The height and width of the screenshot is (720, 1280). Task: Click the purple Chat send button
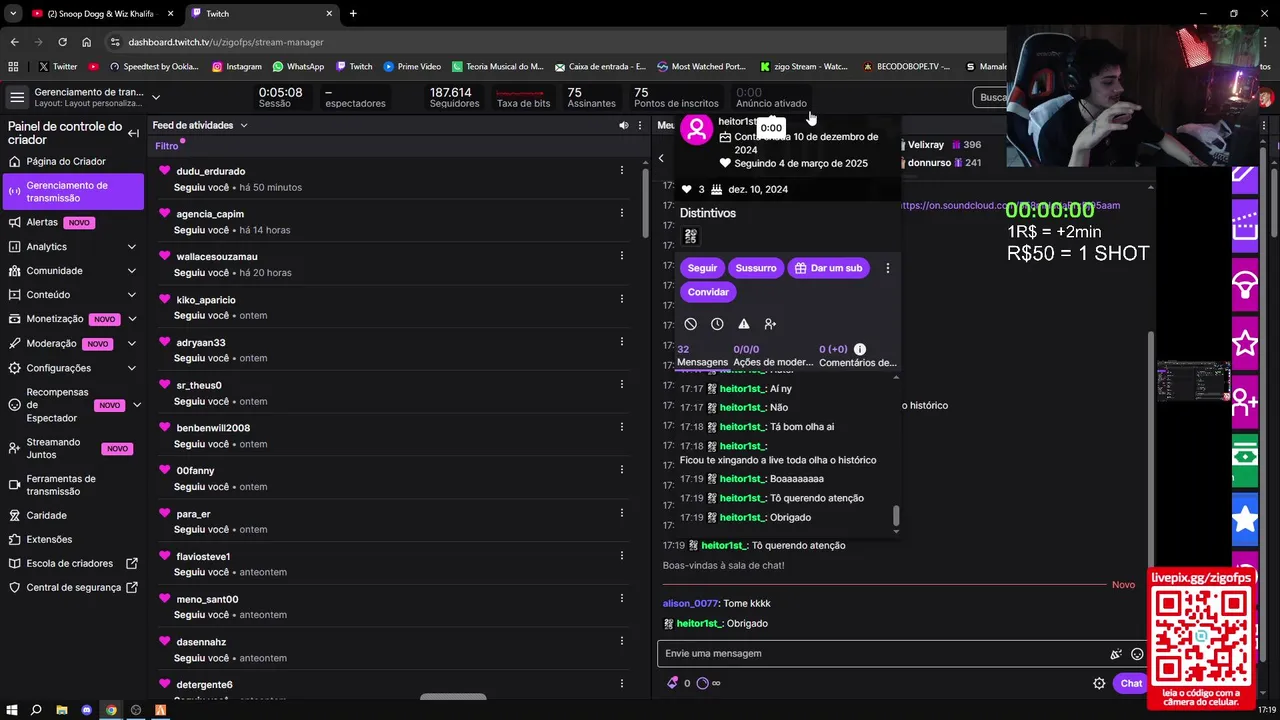(1131, 683)
